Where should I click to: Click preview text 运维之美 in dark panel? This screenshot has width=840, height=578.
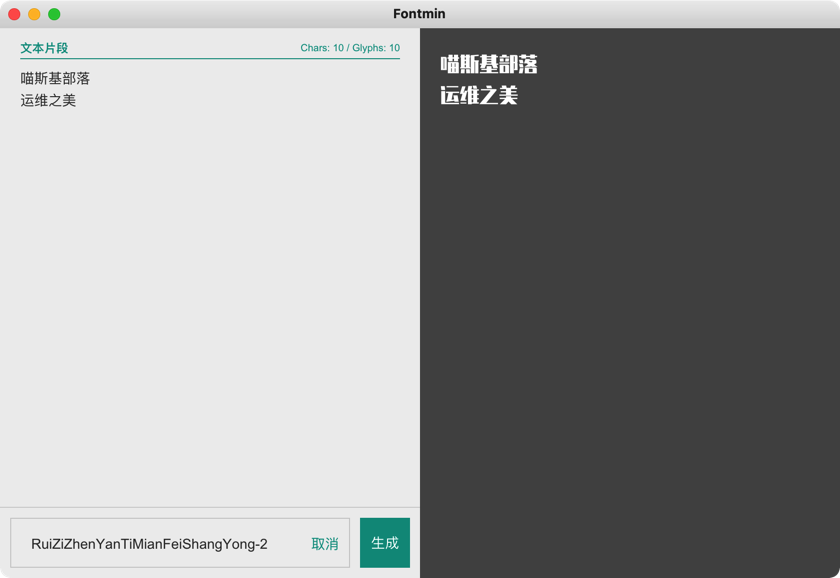pos(478,95)
